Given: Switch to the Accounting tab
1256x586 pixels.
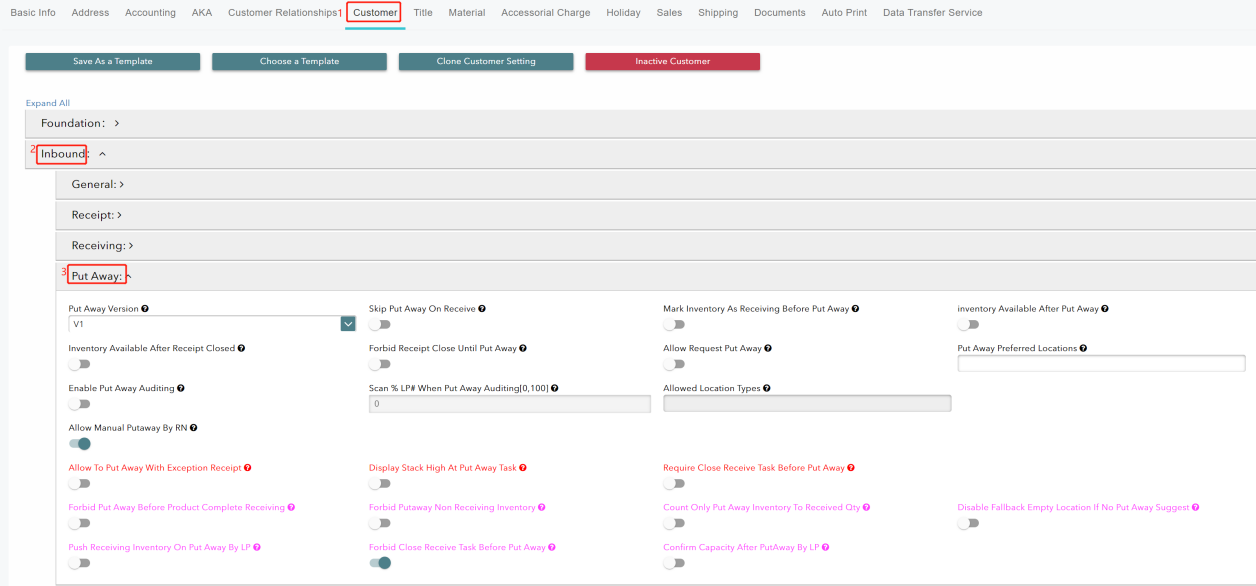Looking at the screenshot, I should coord(150,13).
